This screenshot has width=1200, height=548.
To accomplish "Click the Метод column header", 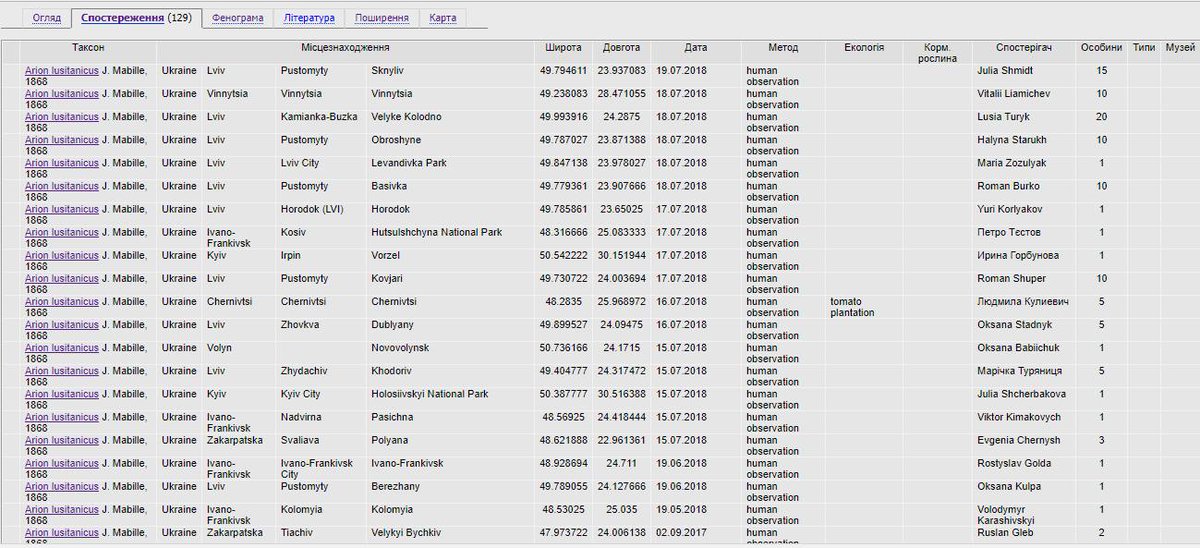I will tap(783, 47).
